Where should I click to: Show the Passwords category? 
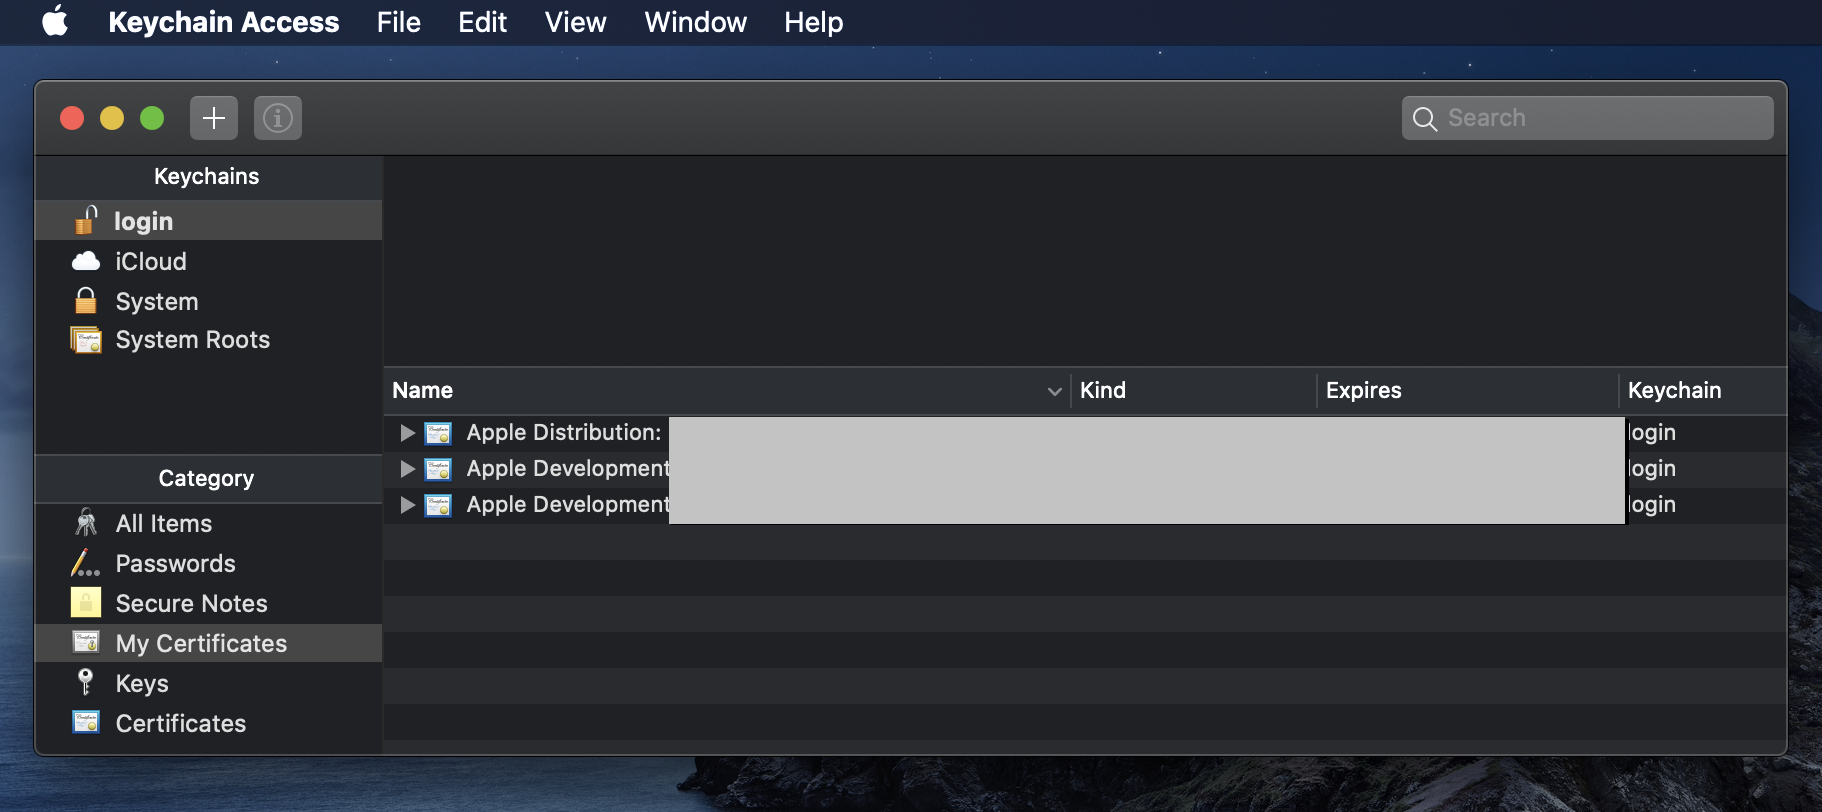(209, 563)
